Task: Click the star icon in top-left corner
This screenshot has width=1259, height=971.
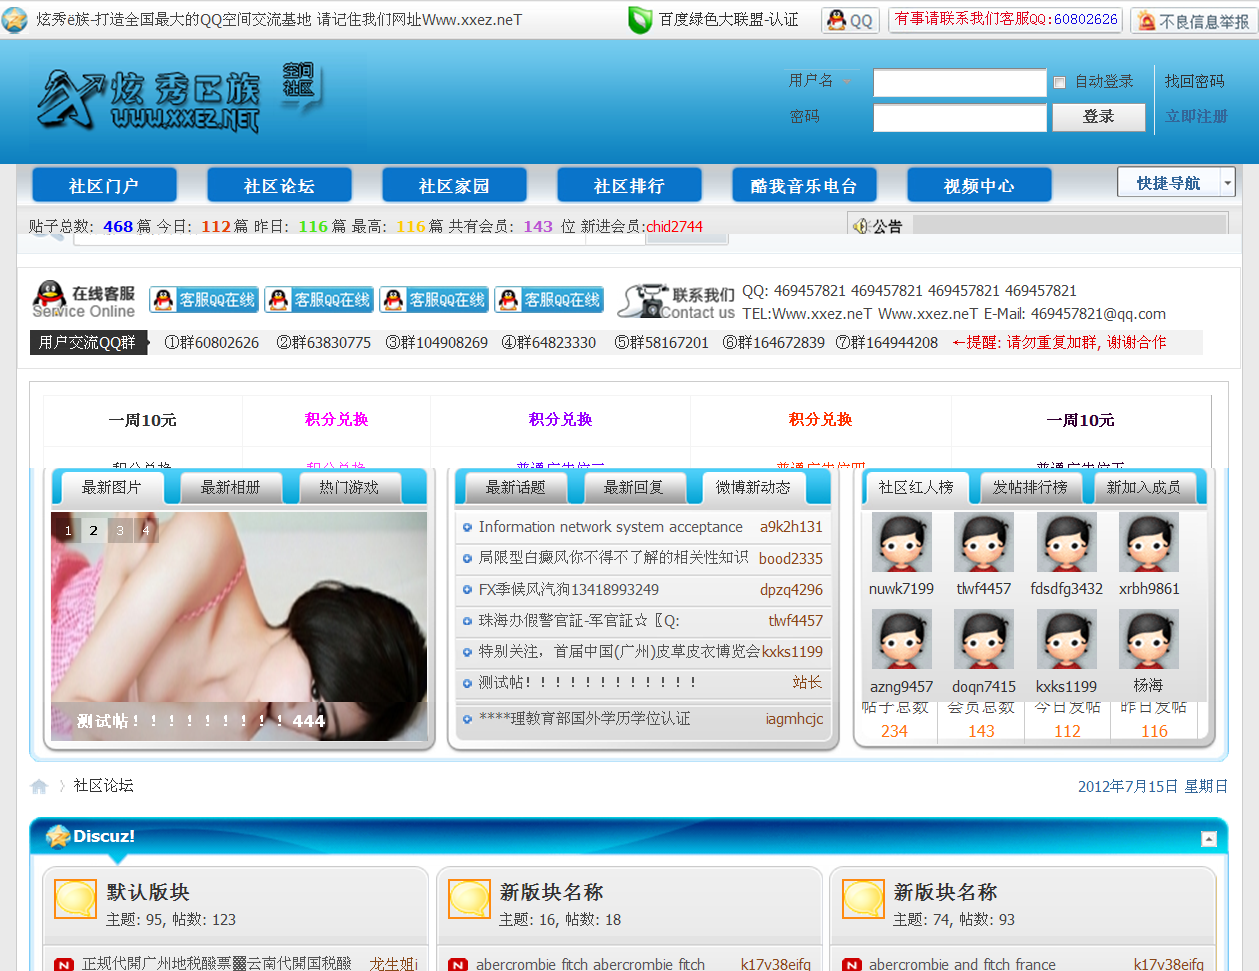Action: click(15, 20)
